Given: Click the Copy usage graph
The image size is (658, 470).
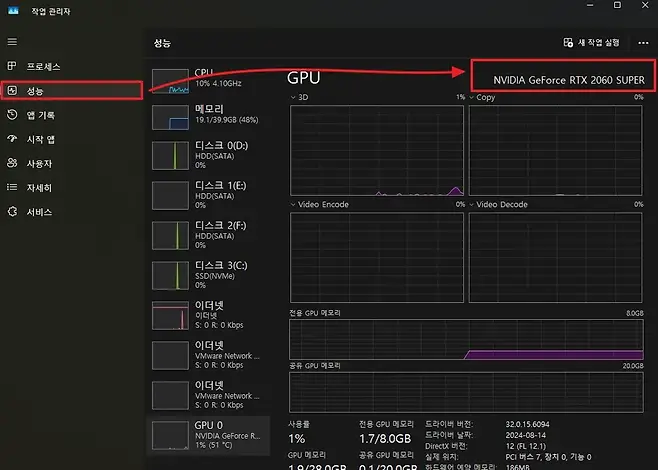Looking at the screenshot, I should [555, 151].
